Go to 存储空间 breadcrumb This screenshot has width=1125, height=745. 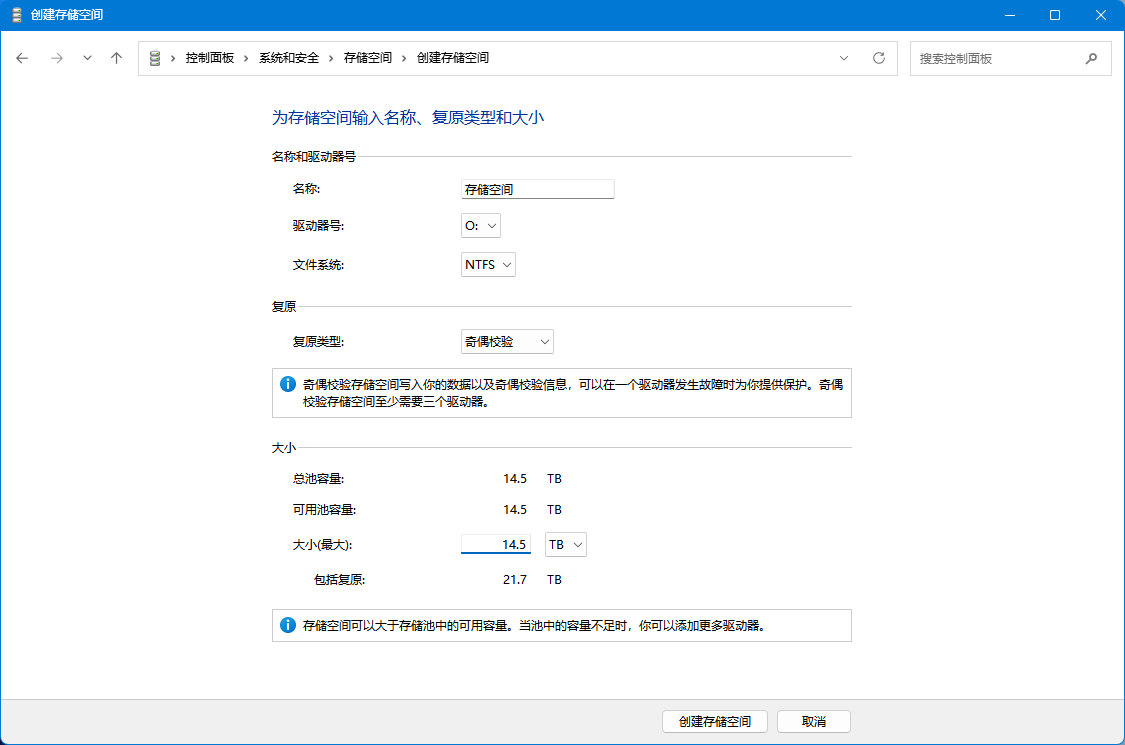[368, 58]
